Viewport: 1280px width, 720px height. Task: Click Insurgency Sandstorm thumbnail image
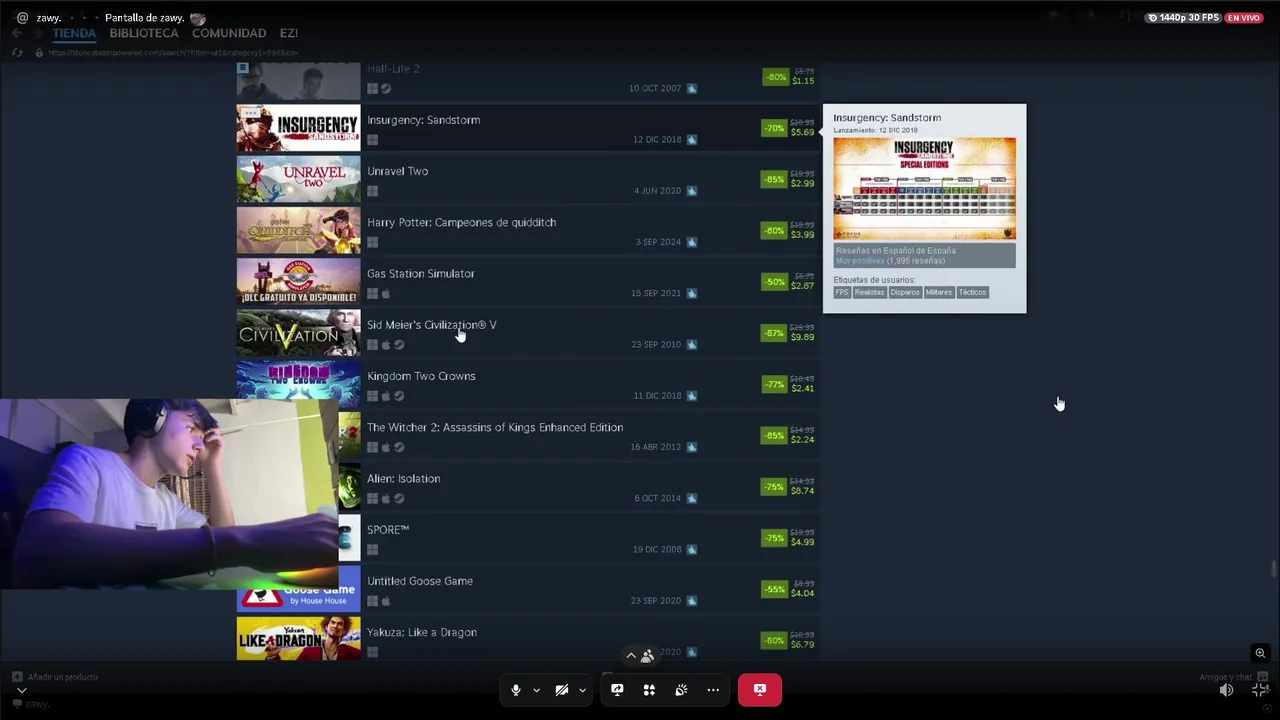click(x=298, y=128)
